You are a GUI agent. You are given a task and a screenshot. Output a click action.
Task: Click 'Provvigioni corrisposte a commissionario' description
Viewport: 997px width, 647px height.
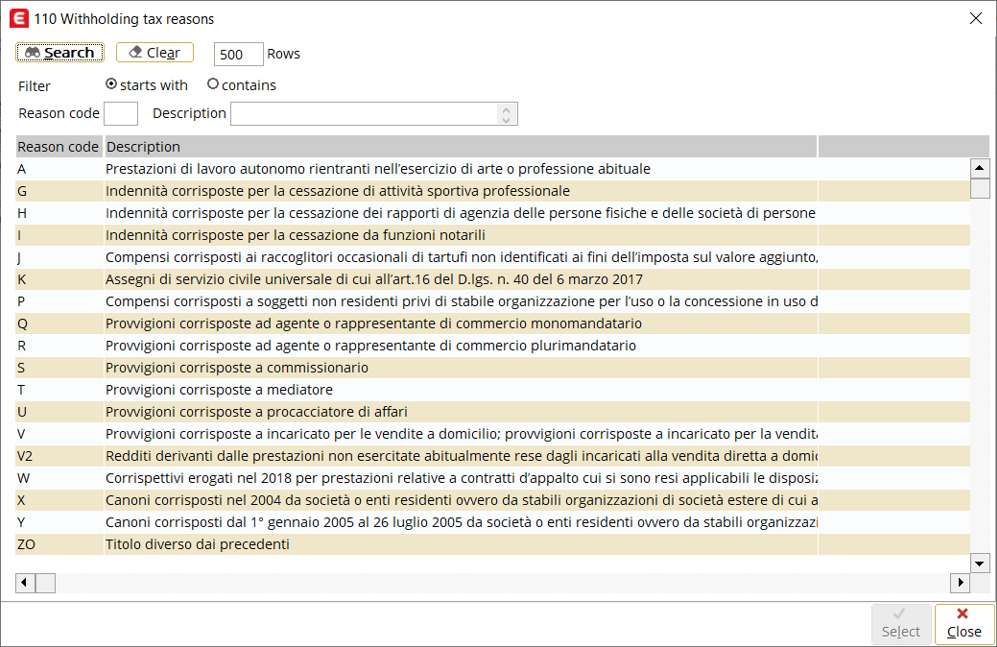(x=237, y=368)
